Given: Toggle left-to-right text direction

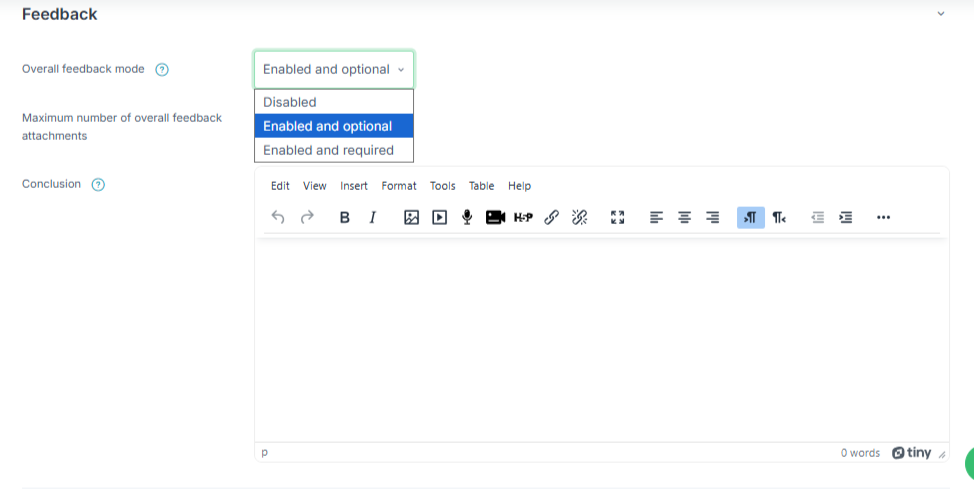Looking at the screenshot, I should click(x=750, y=217).
